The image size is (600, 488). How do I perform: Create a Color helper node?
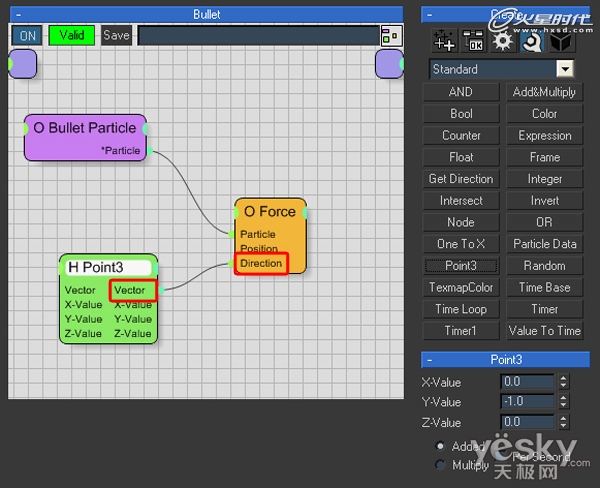click(x=545, y=114)
